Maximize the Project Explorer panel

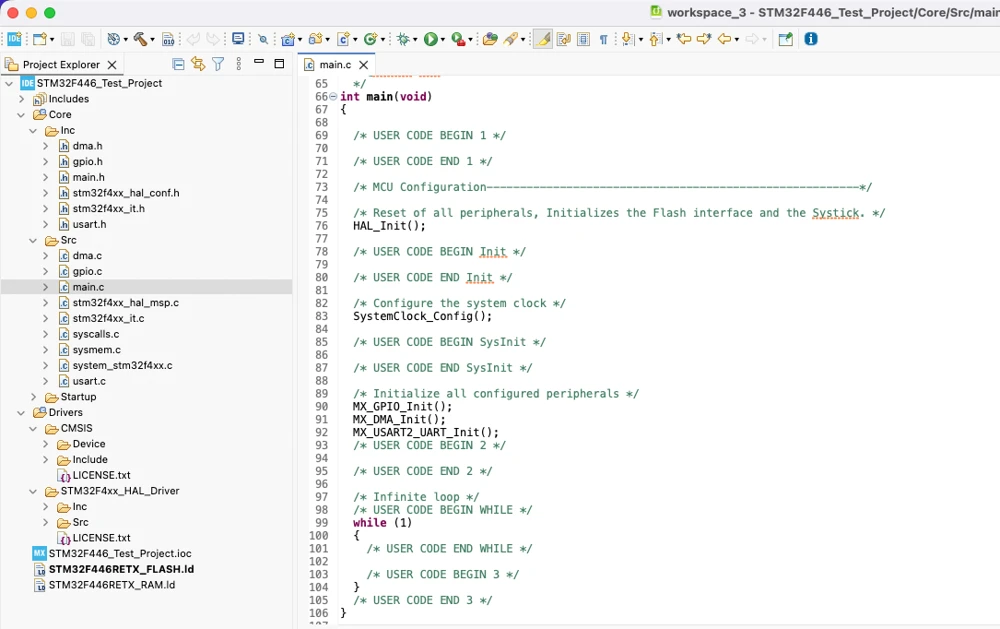click(x=279, y=63)
